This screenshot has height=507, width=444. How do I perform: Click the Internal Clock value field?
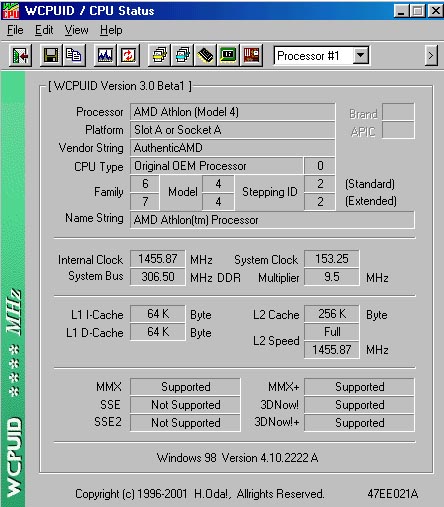tap(157, 259)
